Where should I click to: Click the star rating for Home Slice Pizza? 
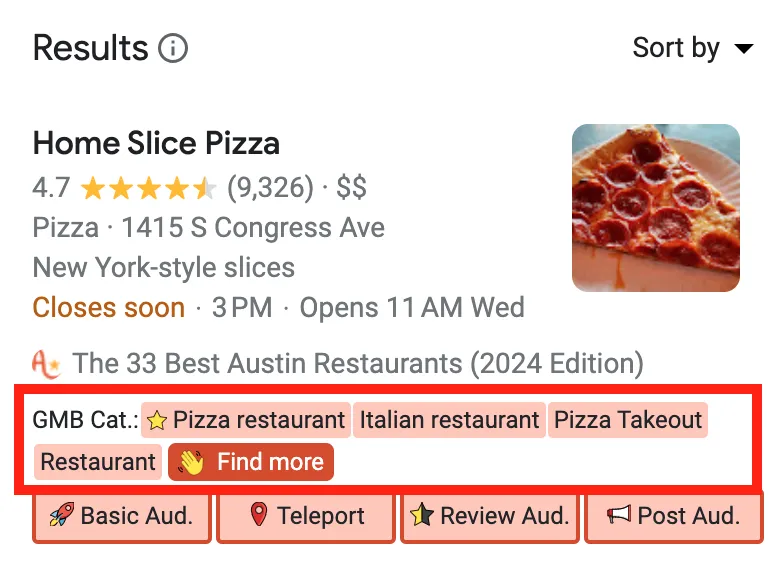148,189
